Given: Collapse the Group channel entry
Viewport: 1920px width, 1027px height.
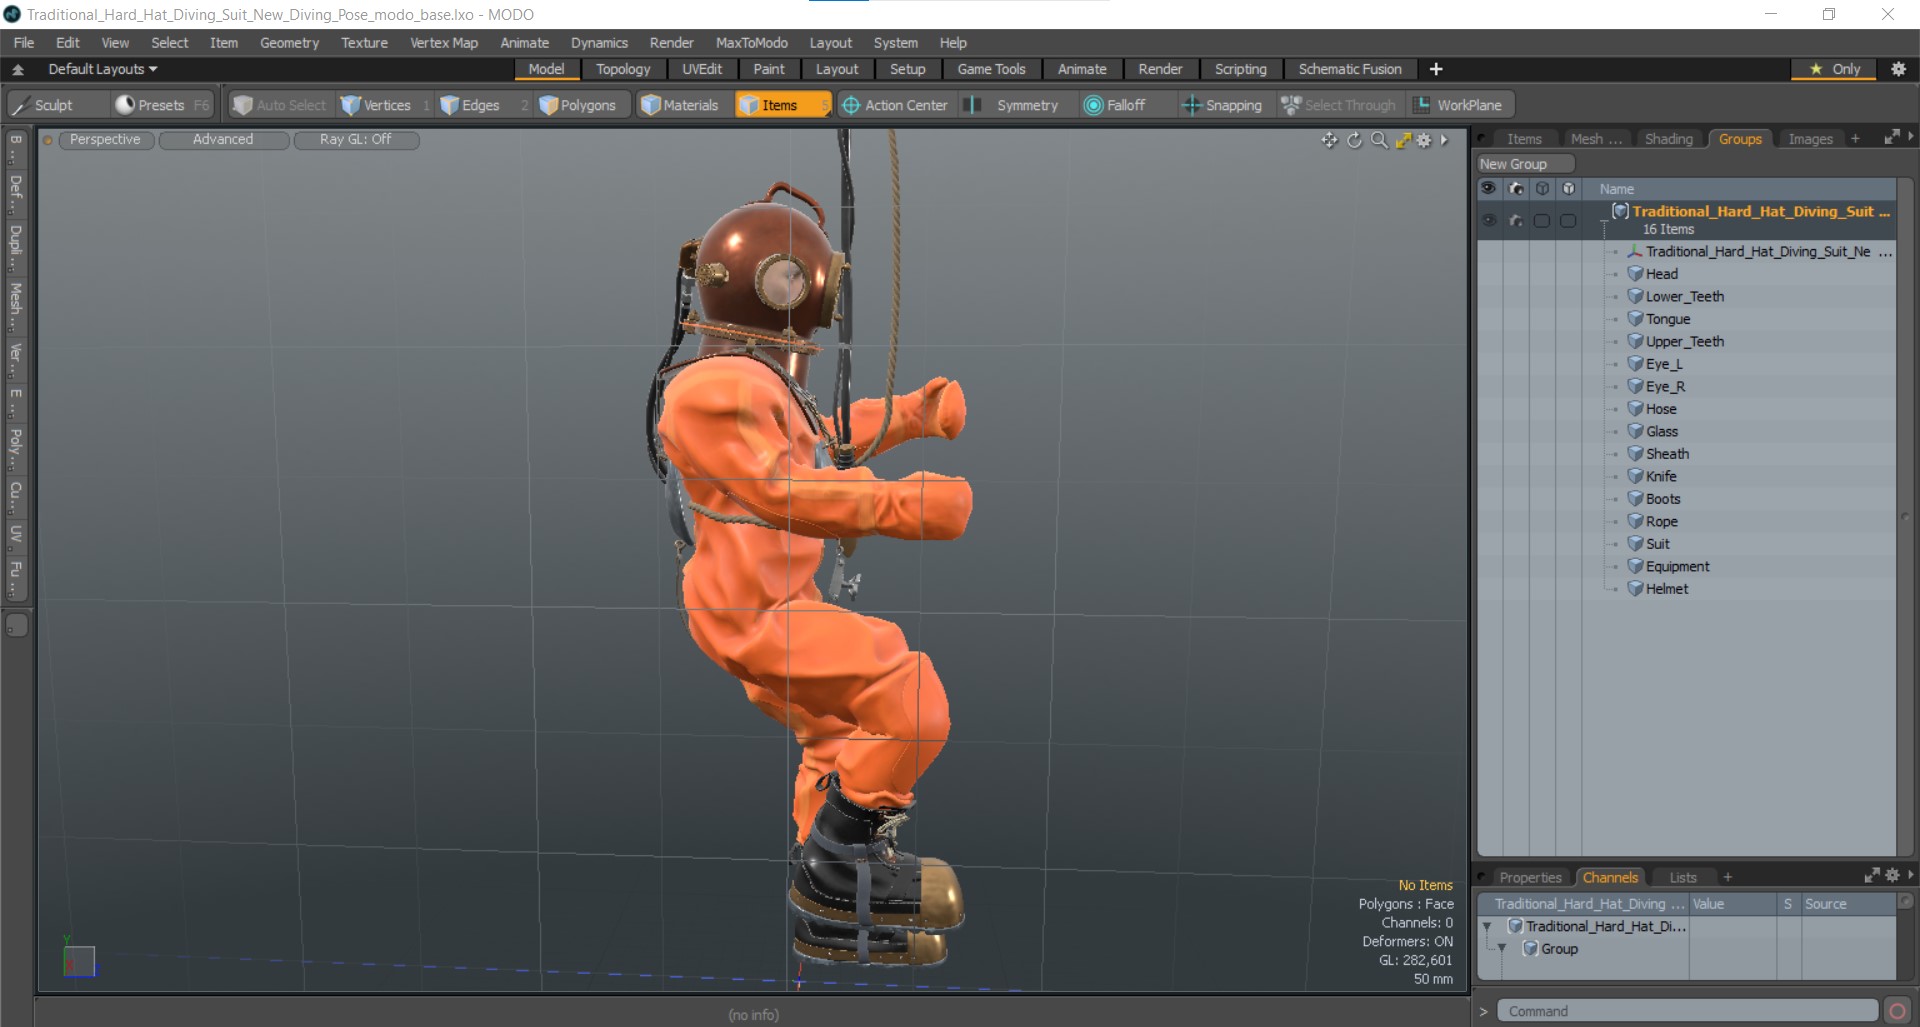Looking at the screenshot, I should (1501, 949).
